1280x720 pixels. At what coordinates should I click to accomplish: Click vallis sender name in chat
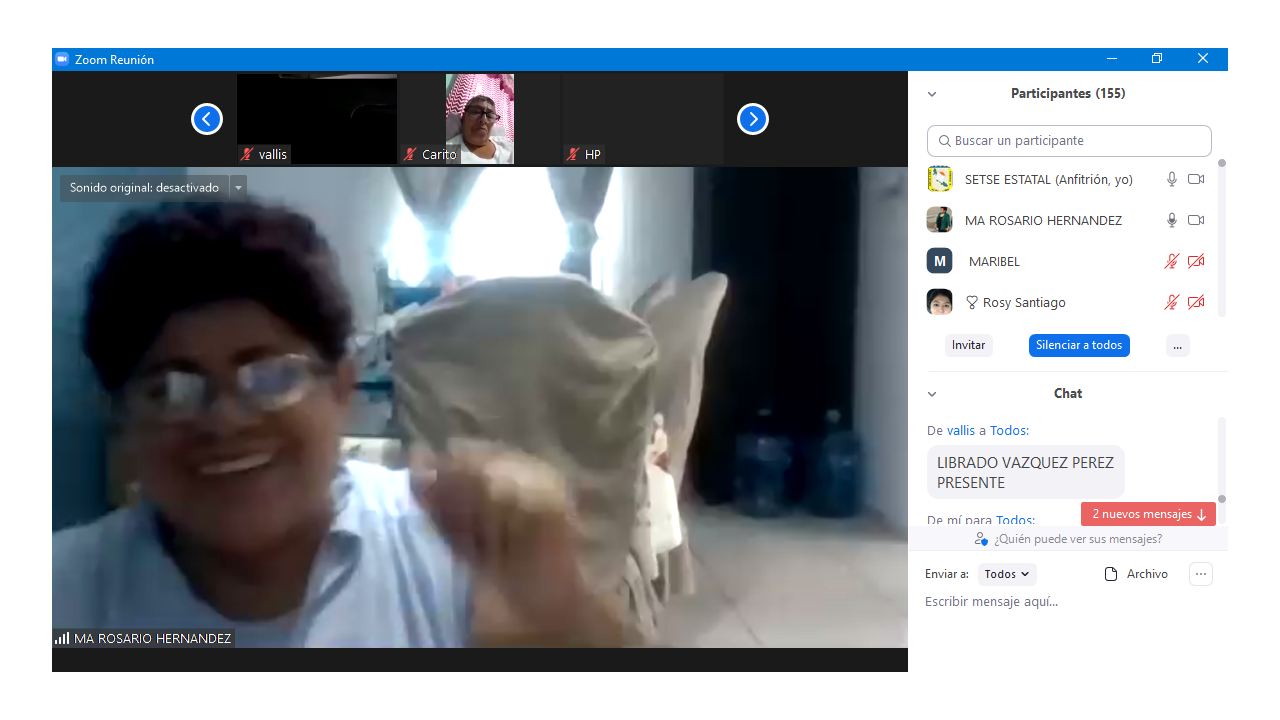(x=961, y=431)
